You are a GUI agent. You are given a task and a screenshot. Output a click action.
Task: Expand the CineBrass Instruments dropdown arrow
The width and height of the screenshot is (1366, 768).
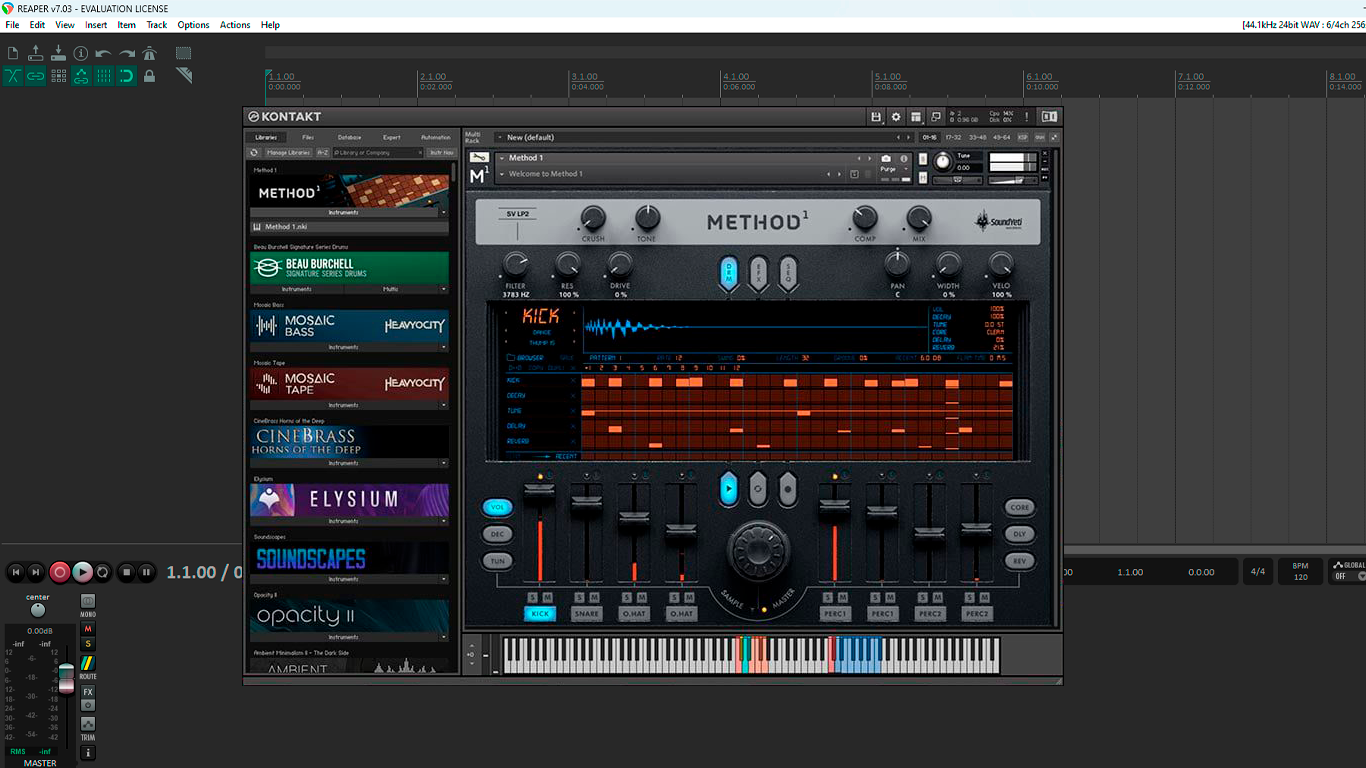[444, 463]
